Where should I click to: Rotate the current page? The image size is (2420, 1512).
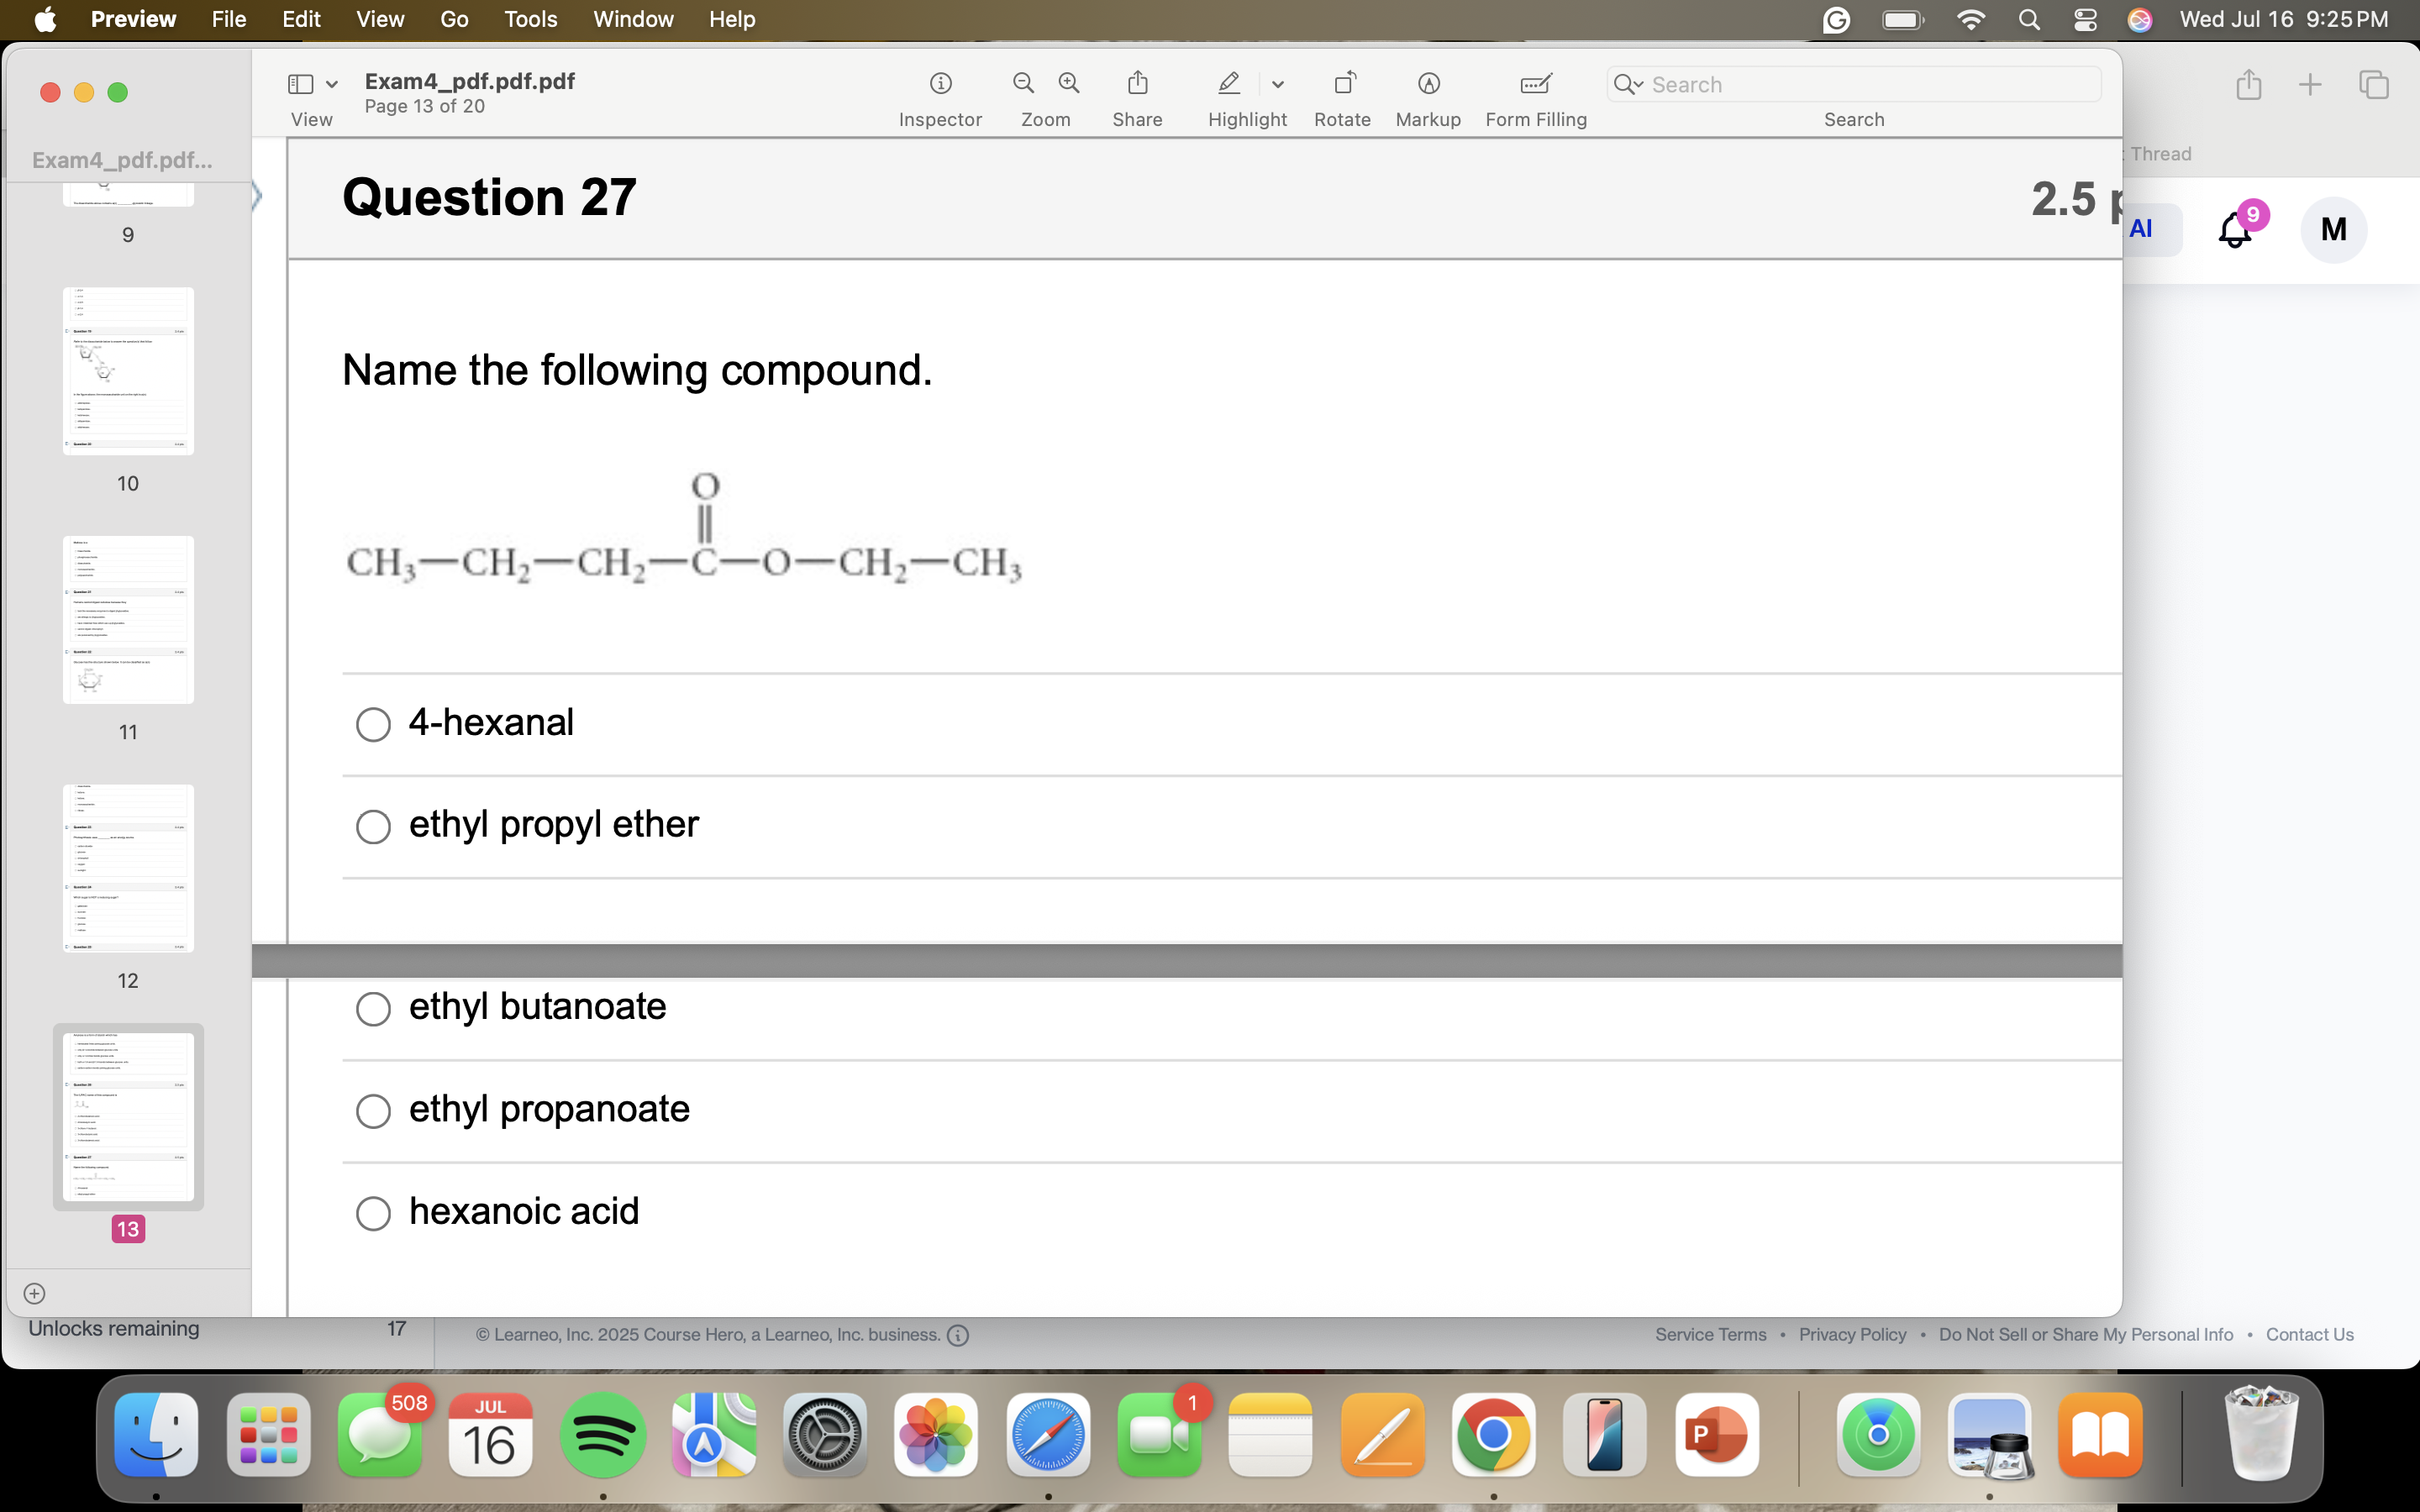pyautogui.click(x=1342, y=83)
